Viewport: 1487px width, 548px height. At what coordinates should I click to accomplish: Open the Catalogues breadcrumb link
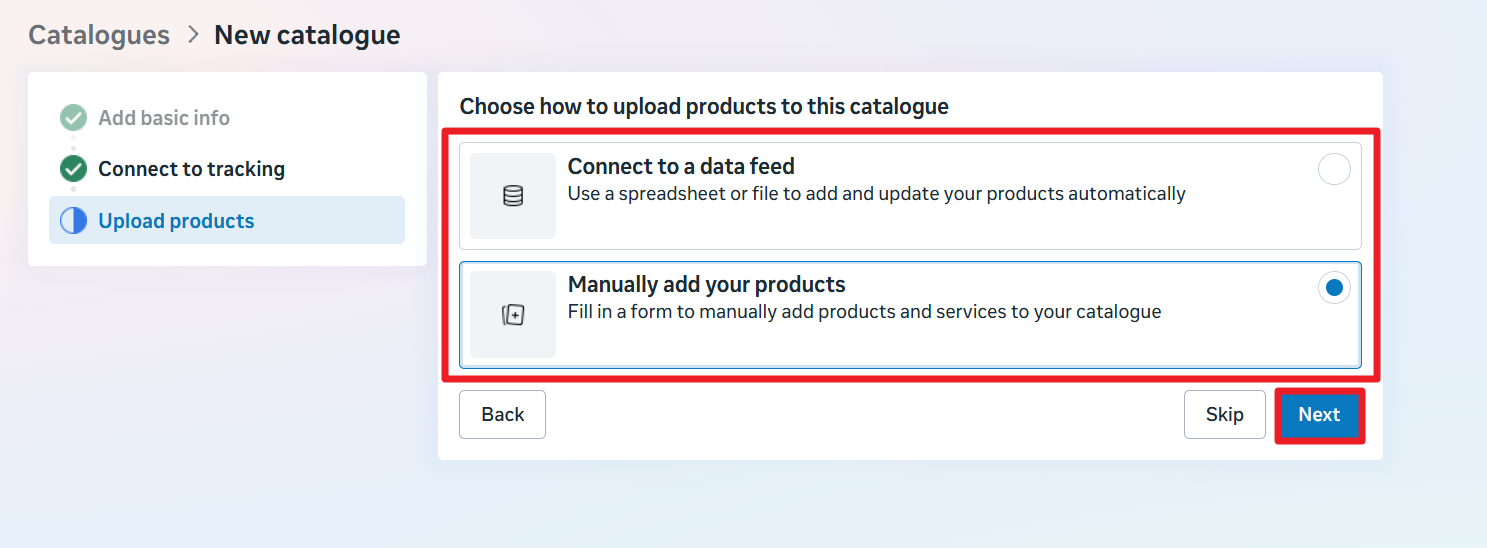[99, 35]
